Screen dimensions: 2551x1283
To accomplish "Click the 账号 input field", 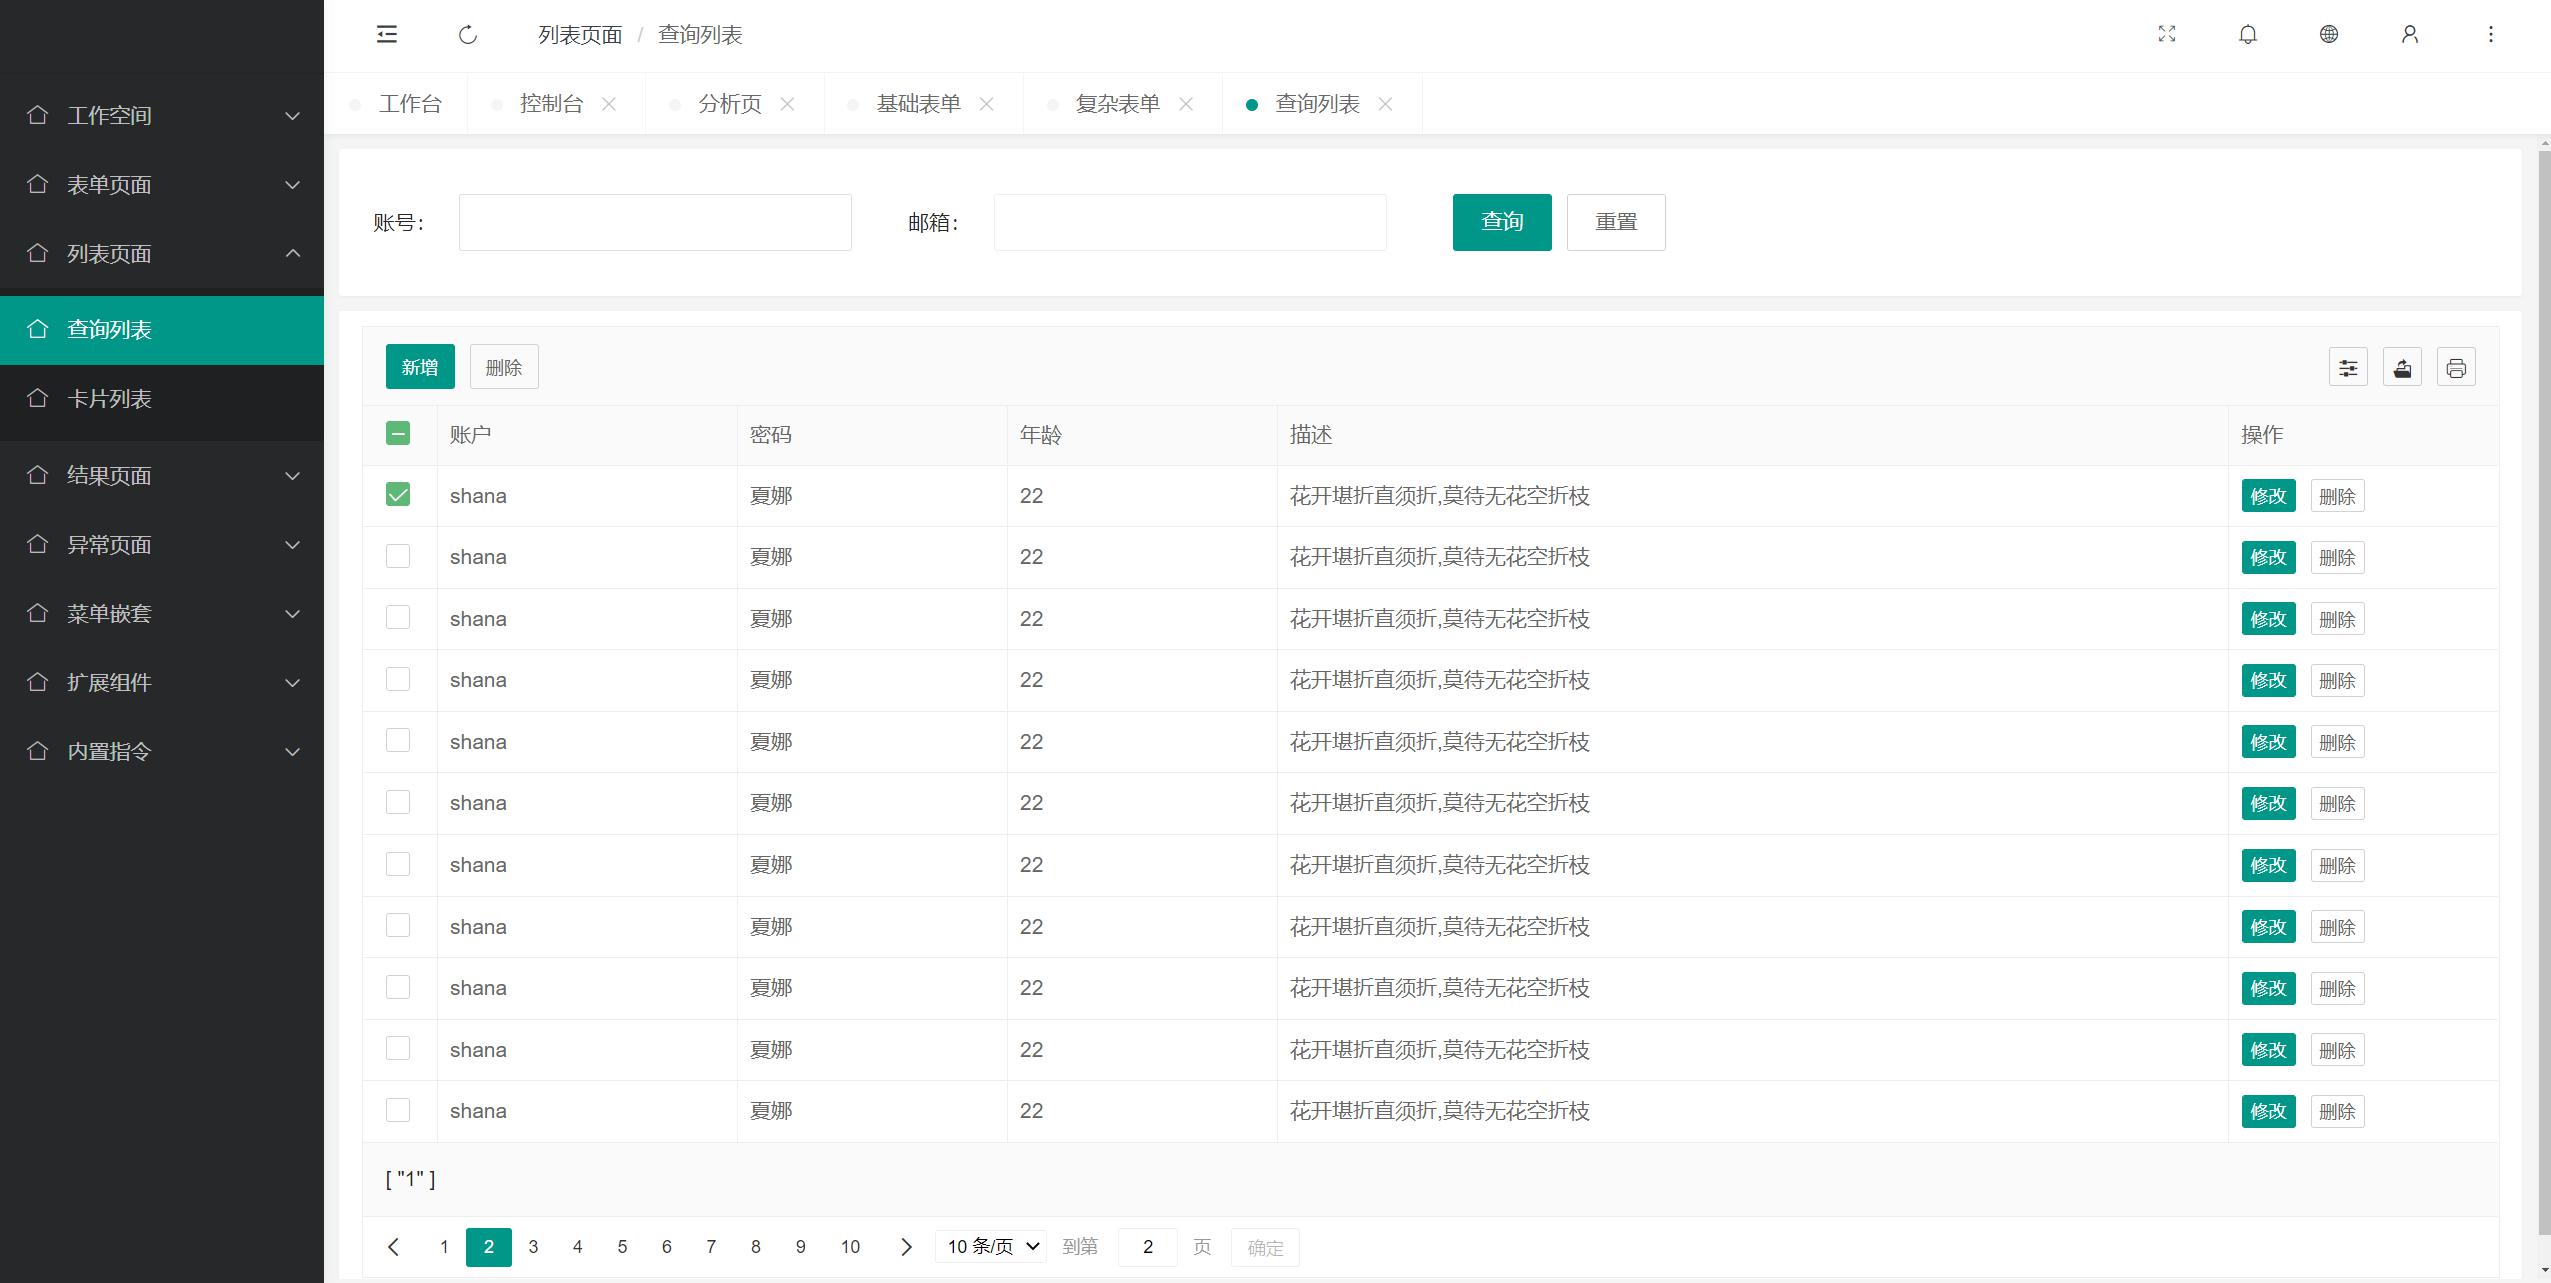I will pyautogui.click(x=655, y=222).
